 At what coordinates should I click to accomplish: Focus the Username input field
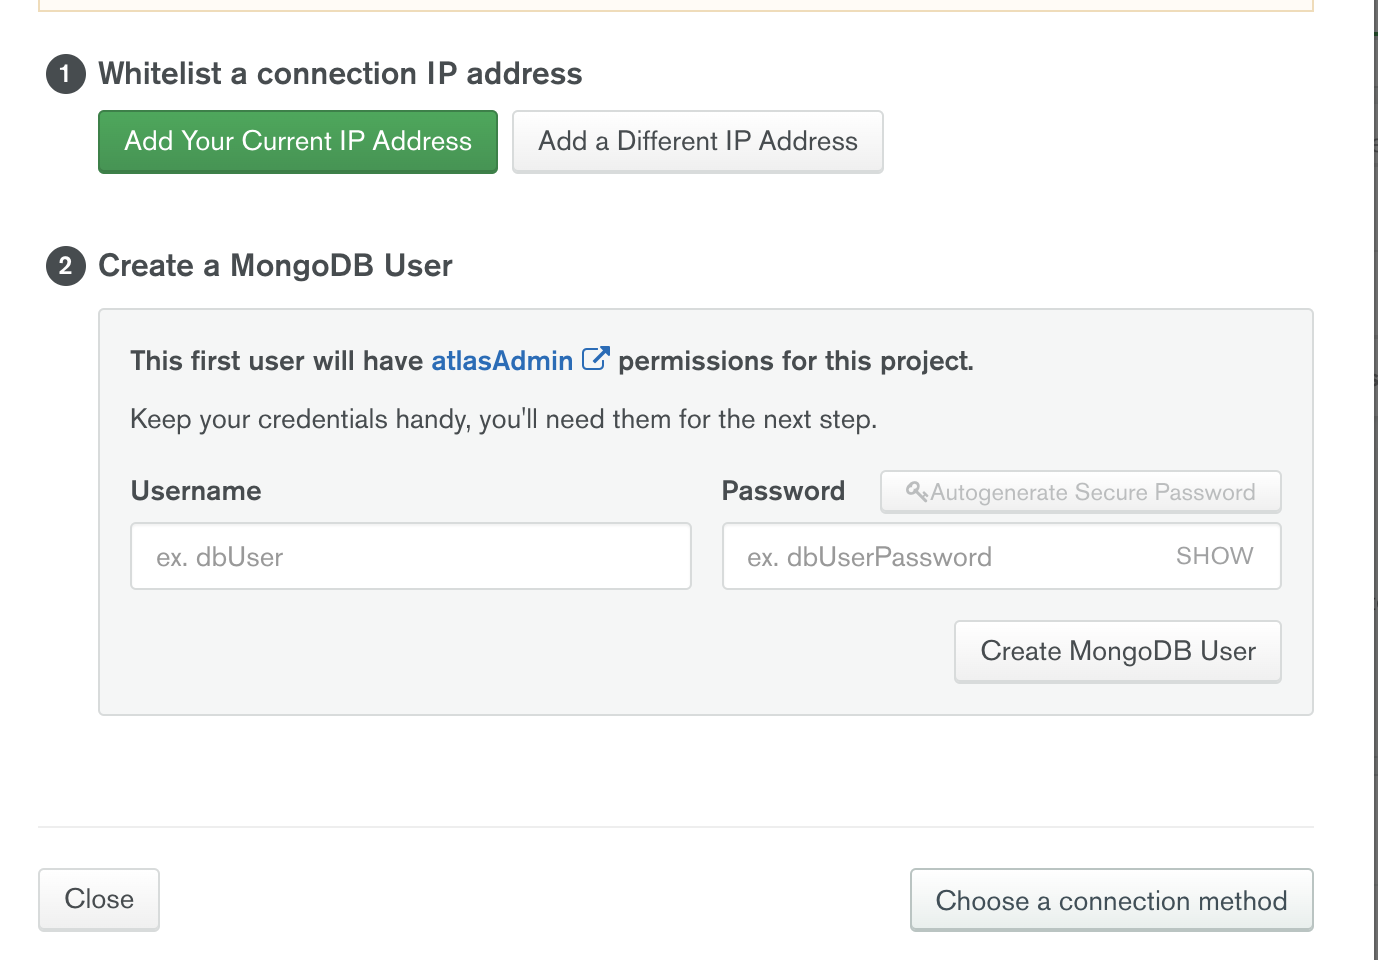pyautogui.click(x=410, y=556)
